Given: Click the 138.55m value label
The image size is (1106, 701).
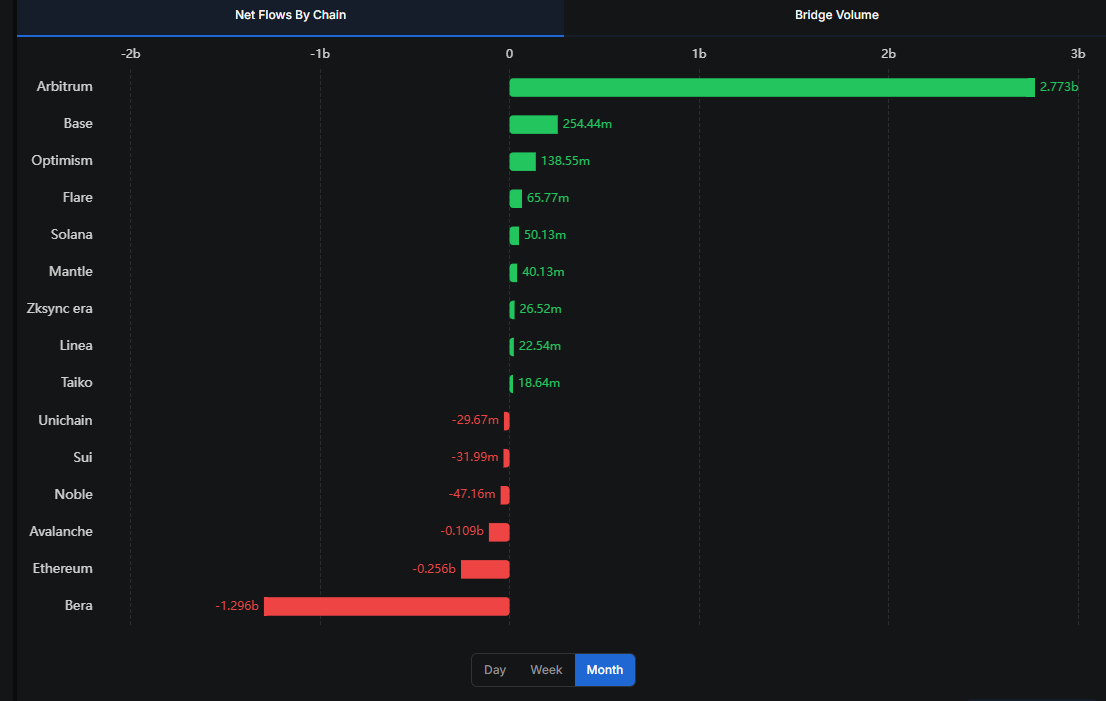Looking at the screenshot, I should click(x=565, y=161).
